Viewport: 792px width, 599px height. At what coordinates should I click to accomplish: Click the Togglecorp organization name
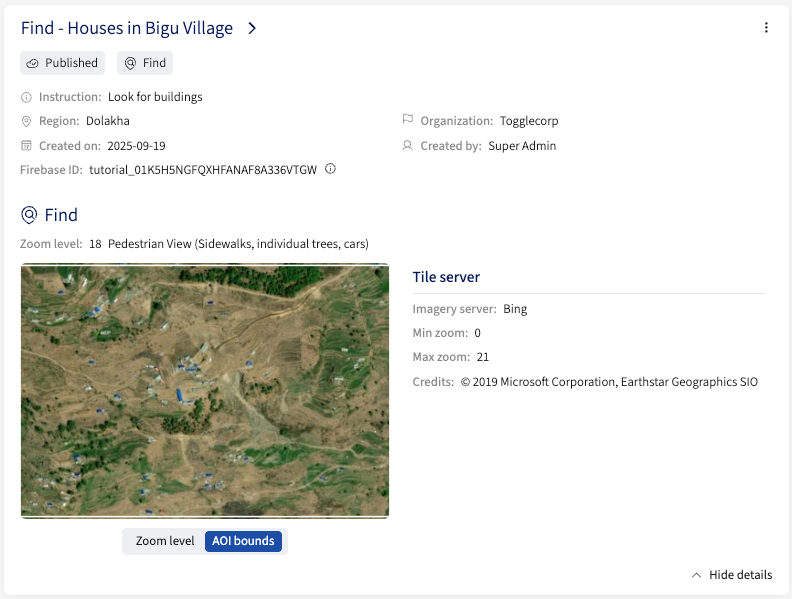pos(529,121)
